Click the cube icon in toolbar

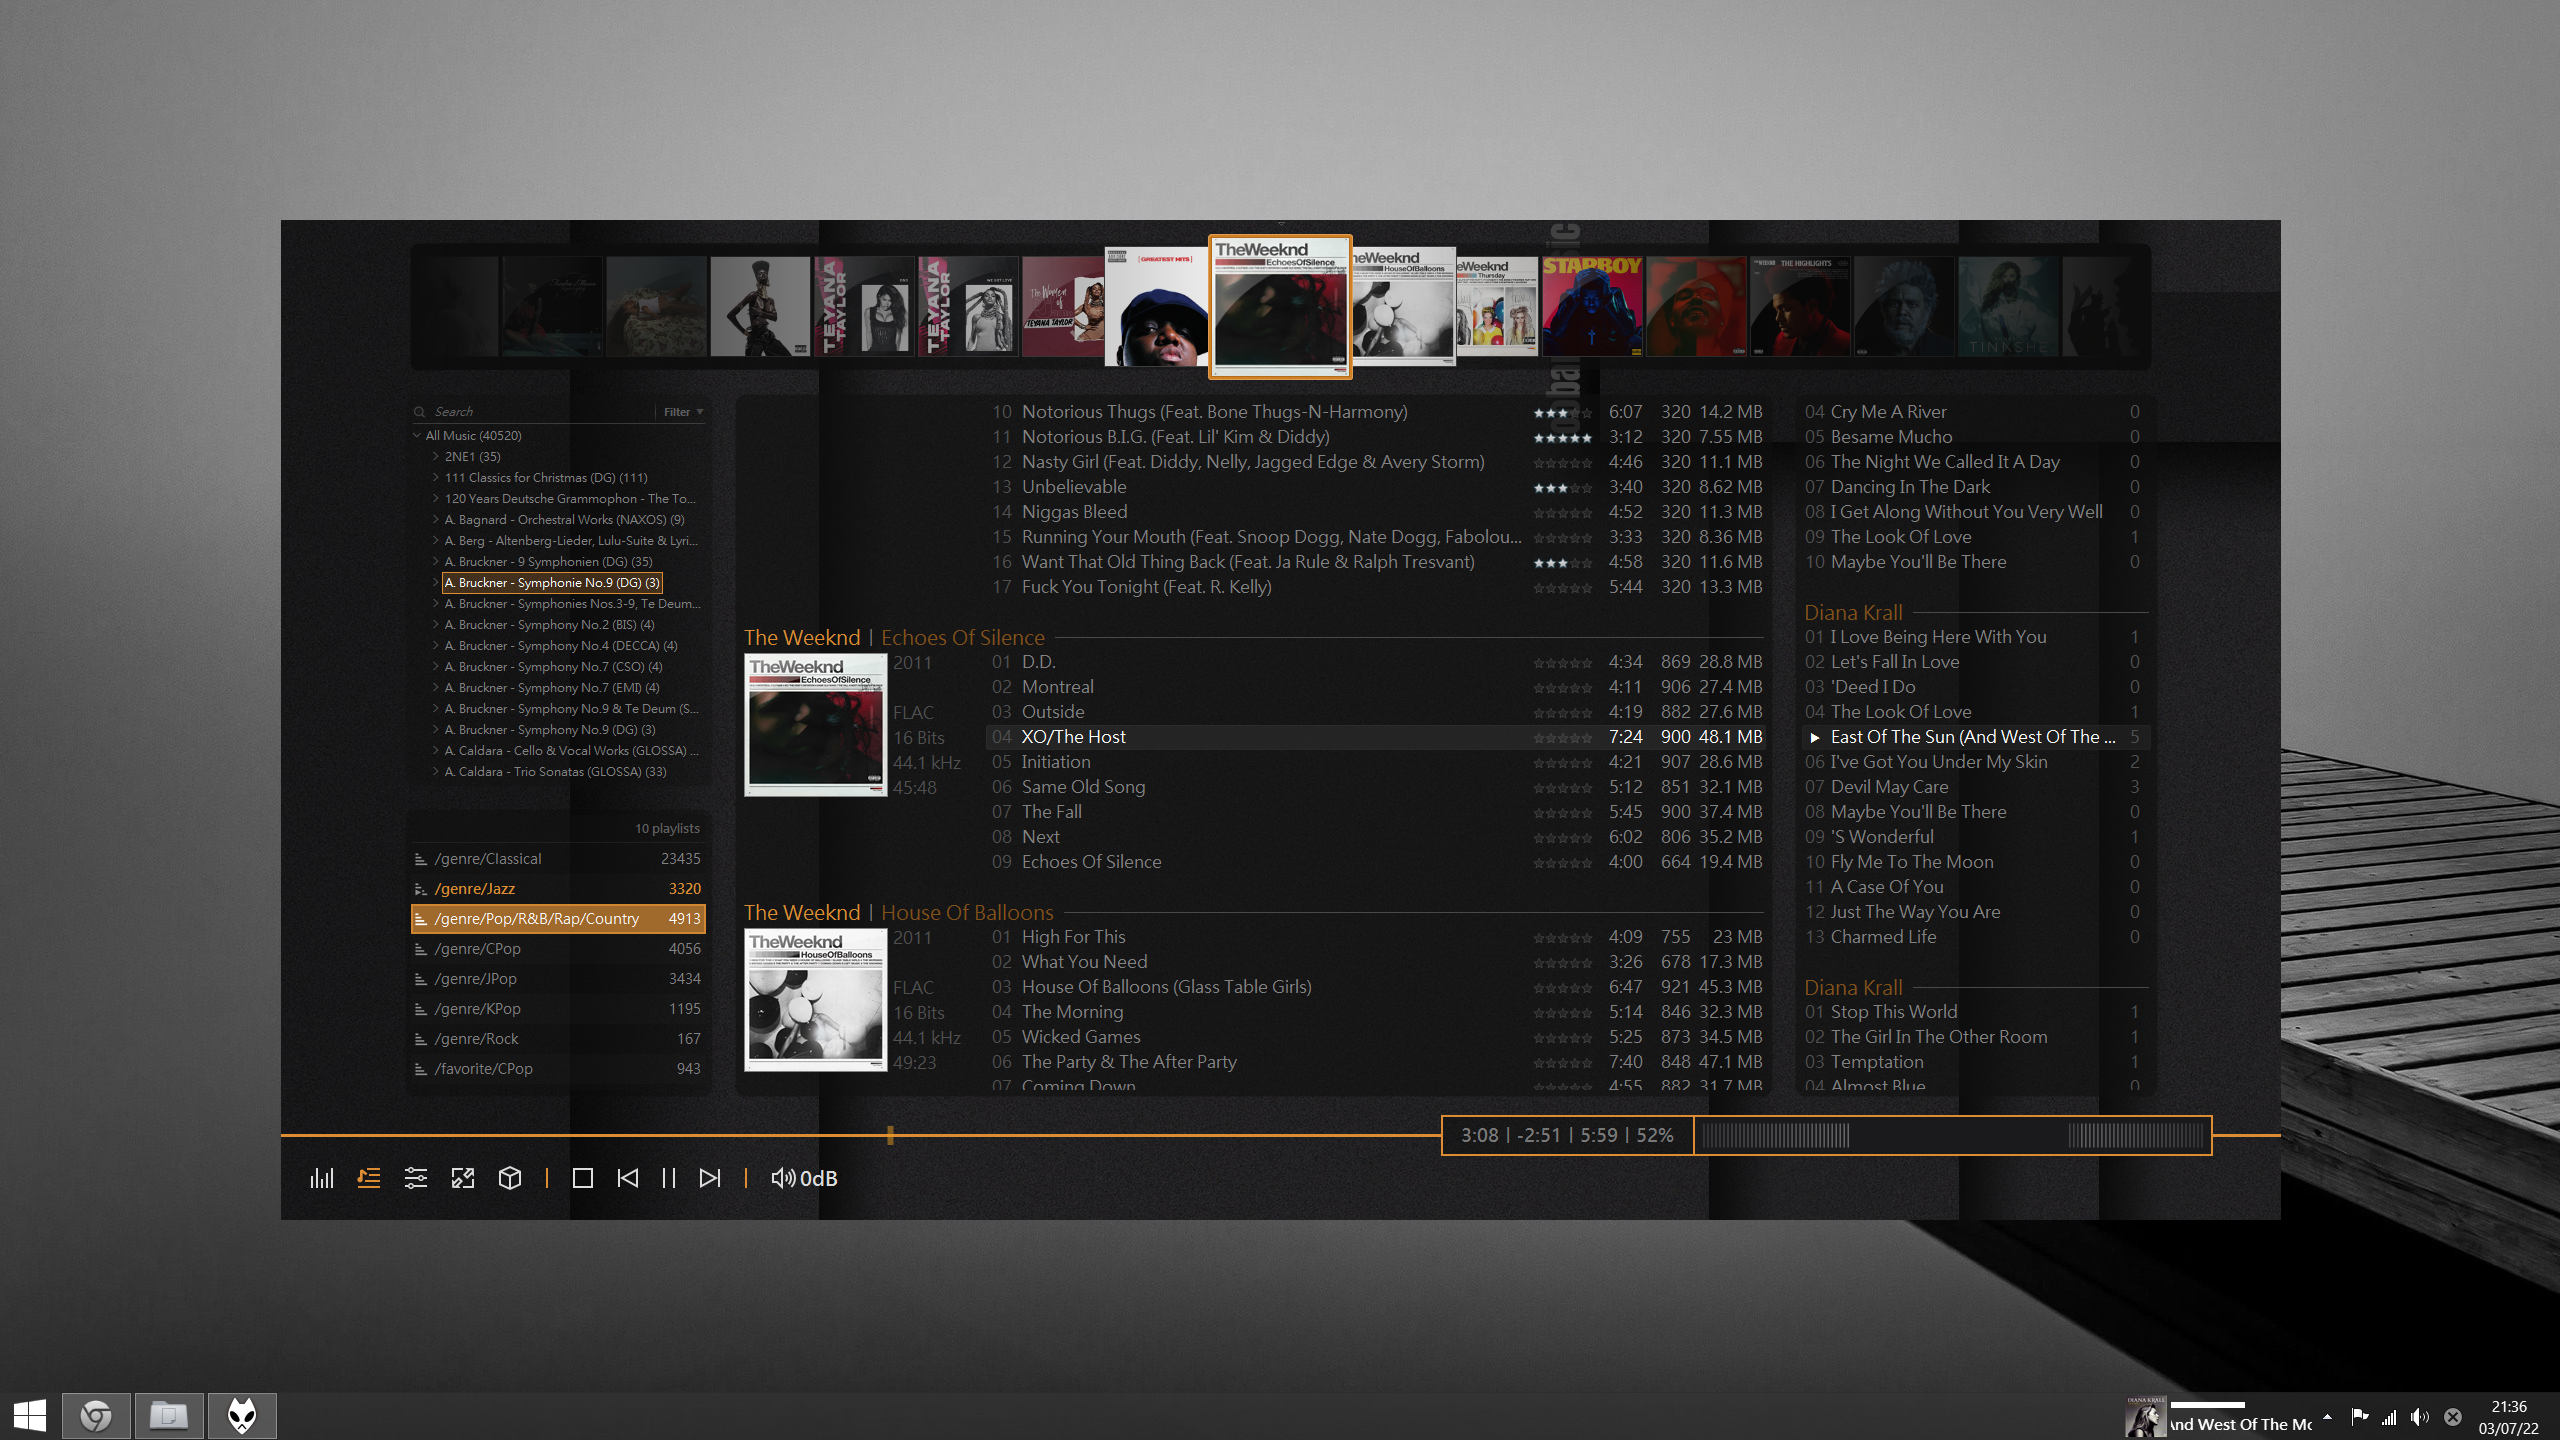pos(510,1178)
